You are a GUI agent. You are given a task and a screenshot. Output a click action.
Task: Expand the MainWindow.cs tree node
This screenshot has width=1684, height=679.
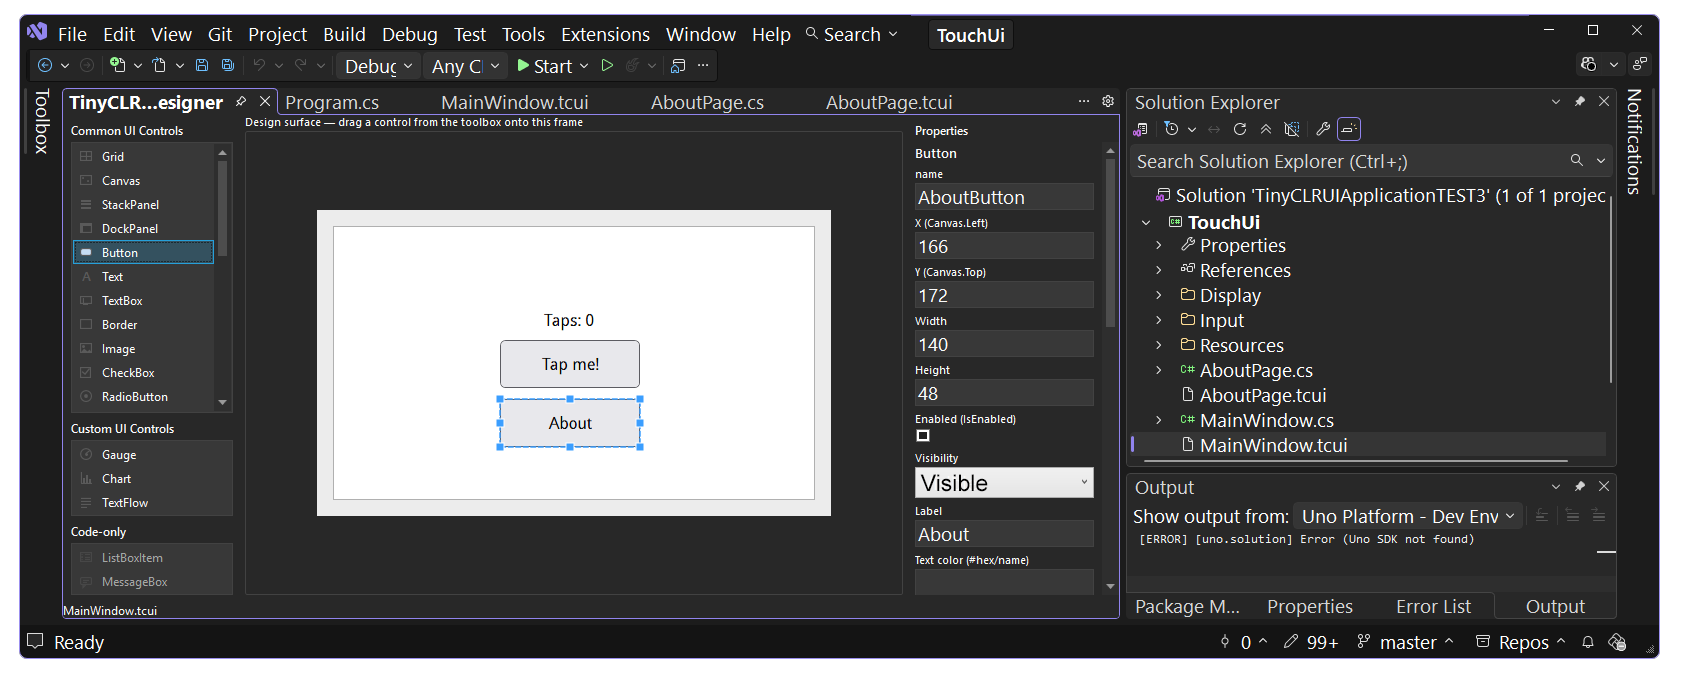click(x=1158, y=420)
